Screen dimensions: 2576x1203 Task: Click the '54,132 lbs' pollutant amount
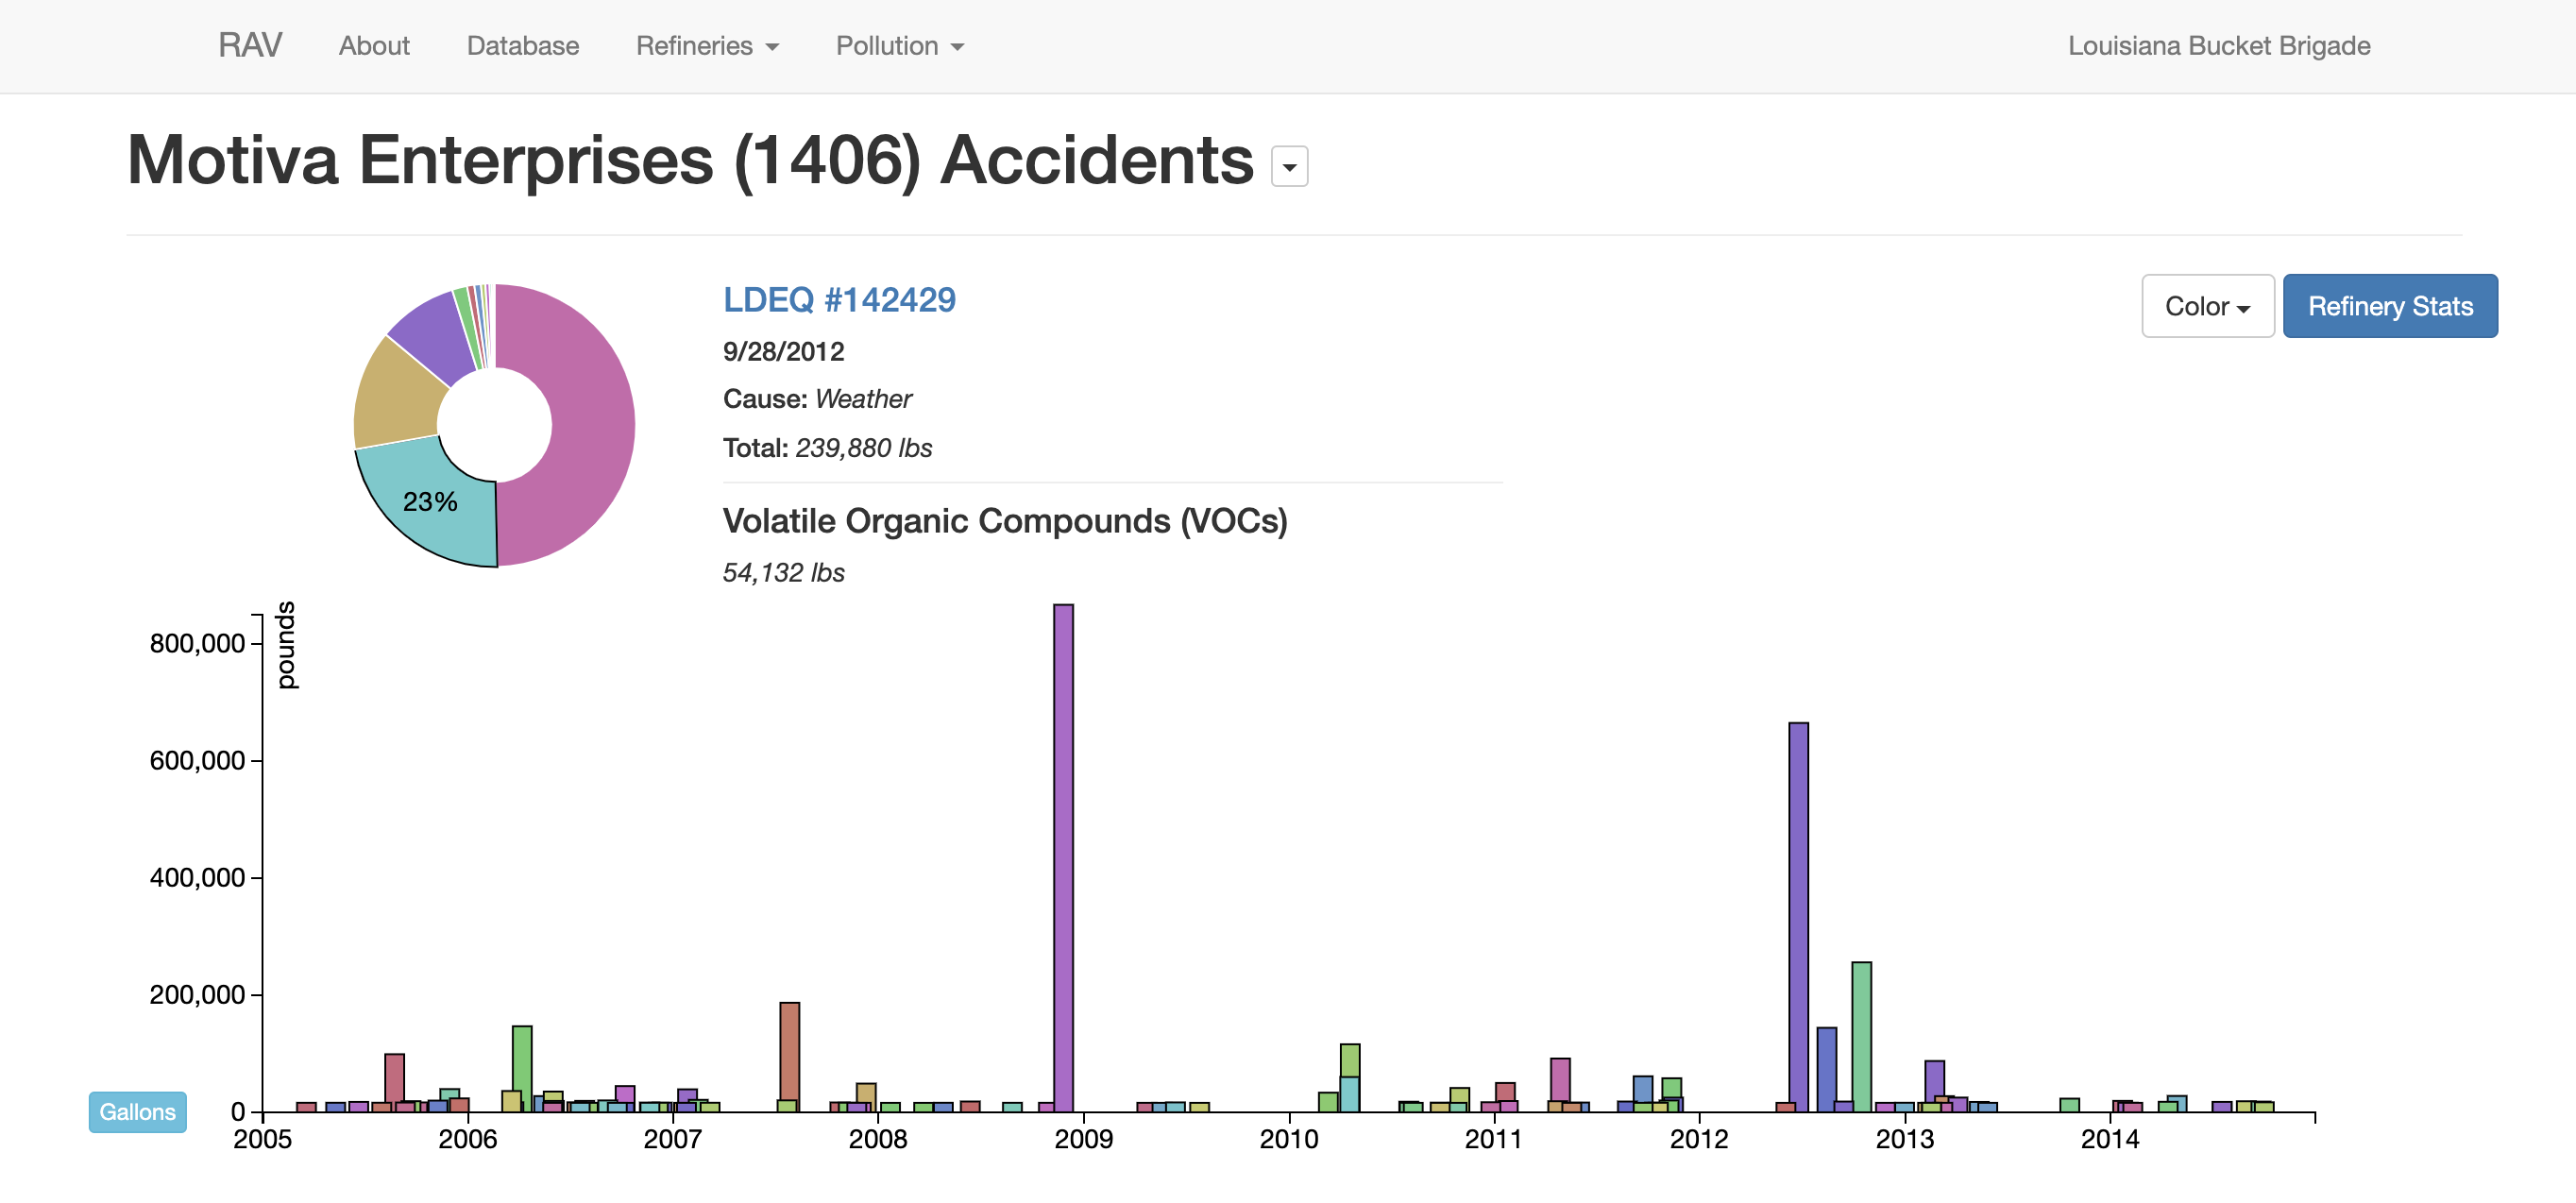pos(783,573)
